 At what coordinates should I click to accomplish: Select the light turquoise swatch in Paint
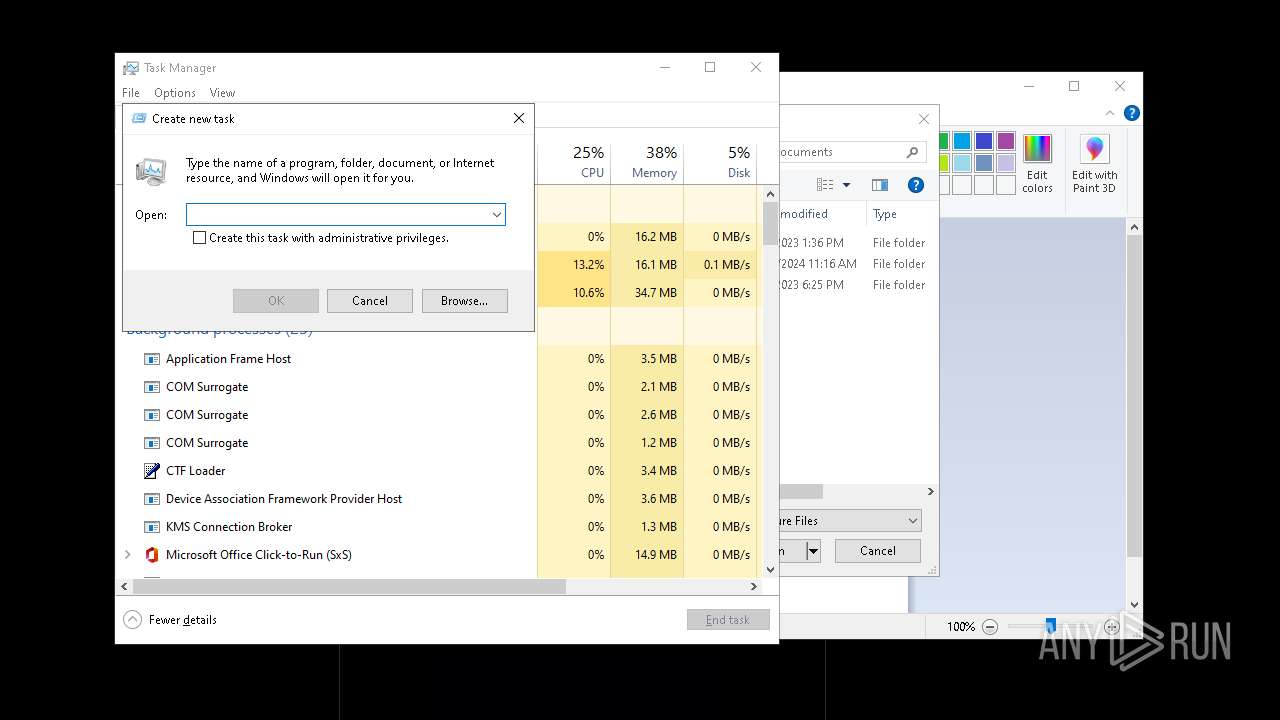point(962,163)
